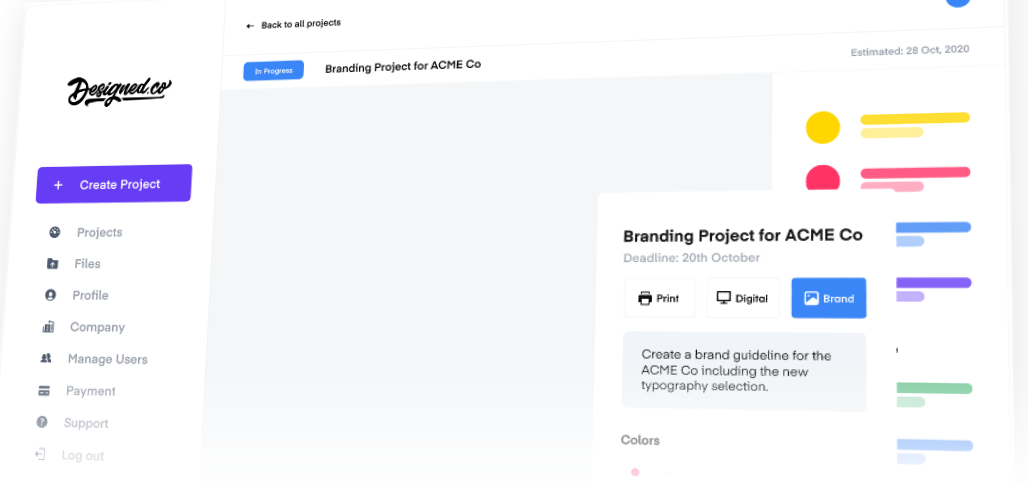Click the In Progress status badge
The image size is (1028, 485).
pos(273,71)
